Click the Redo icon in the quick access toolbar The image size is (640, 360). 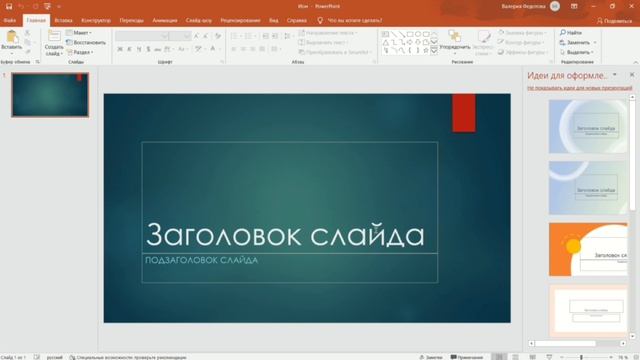coord(36,7)
